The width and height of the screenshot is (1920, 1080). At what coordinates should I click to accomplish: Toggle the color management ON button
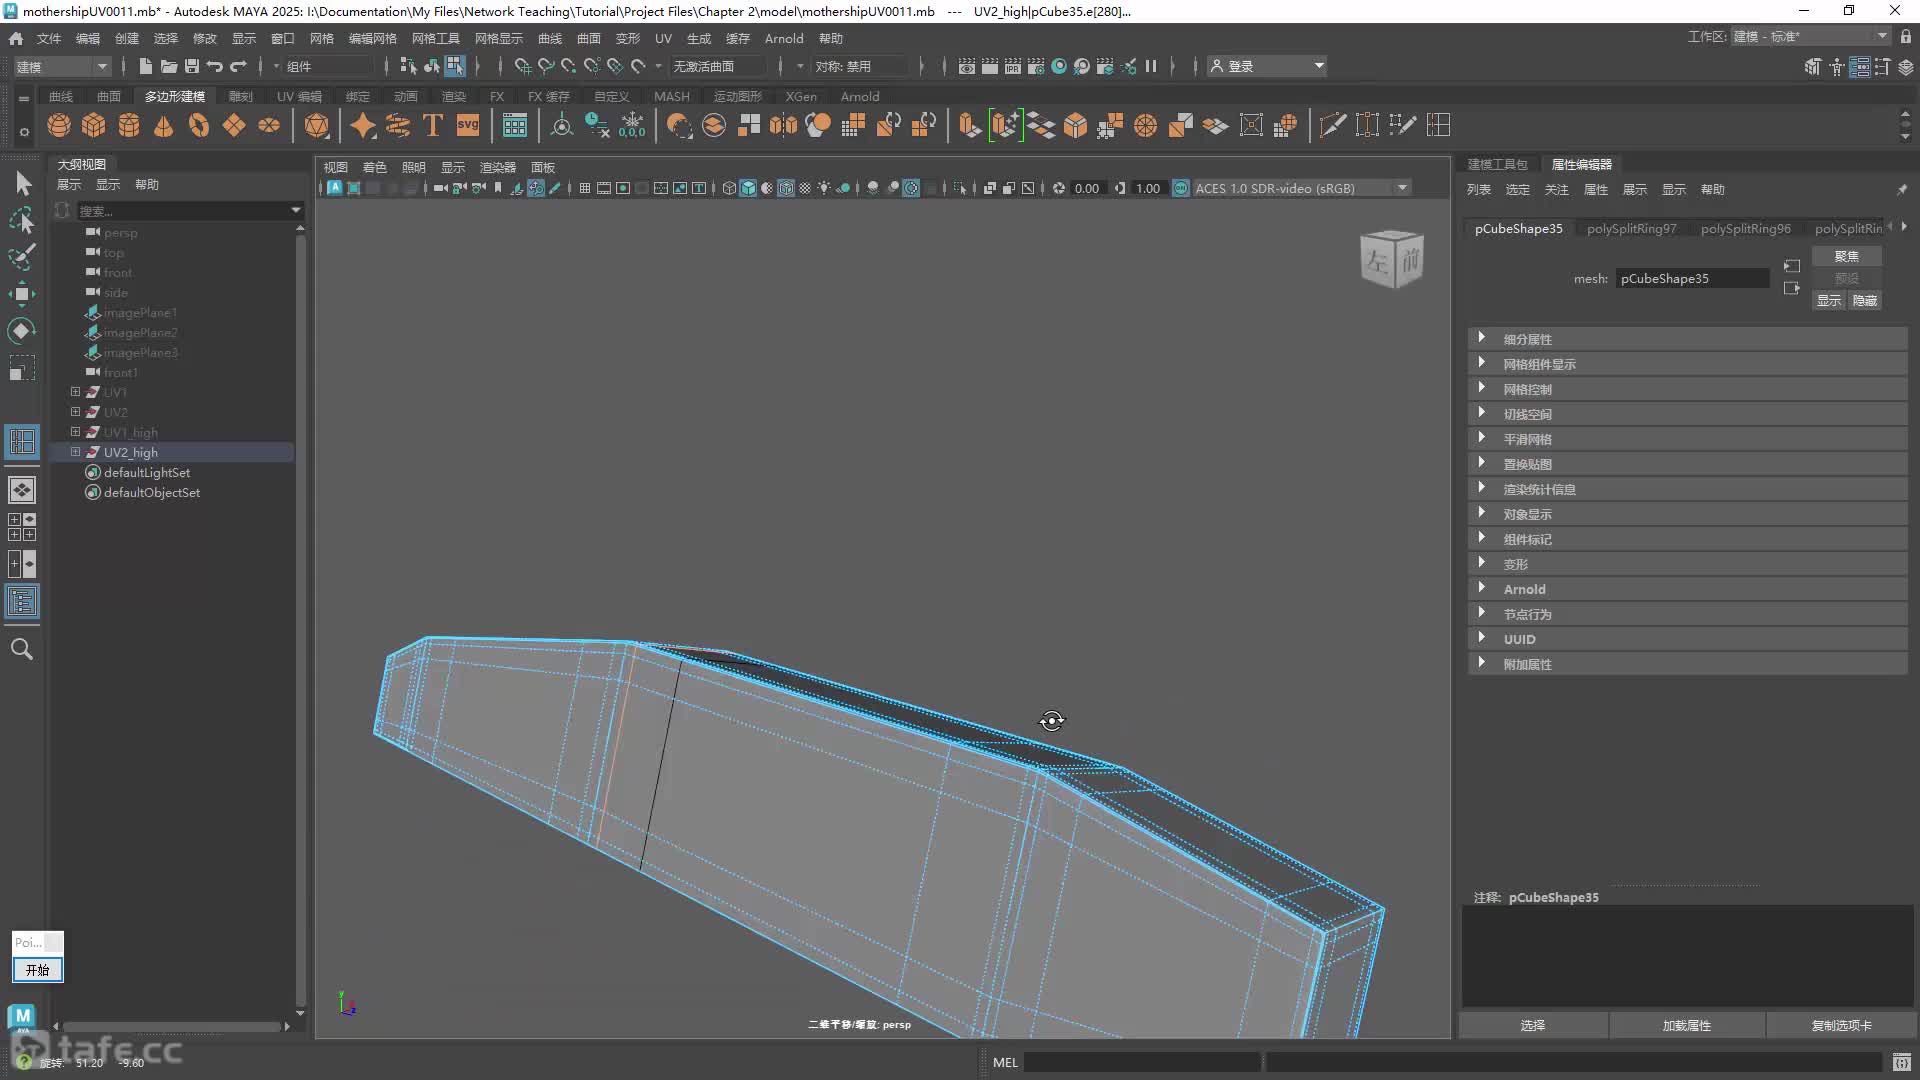(x=1181, y=188)
